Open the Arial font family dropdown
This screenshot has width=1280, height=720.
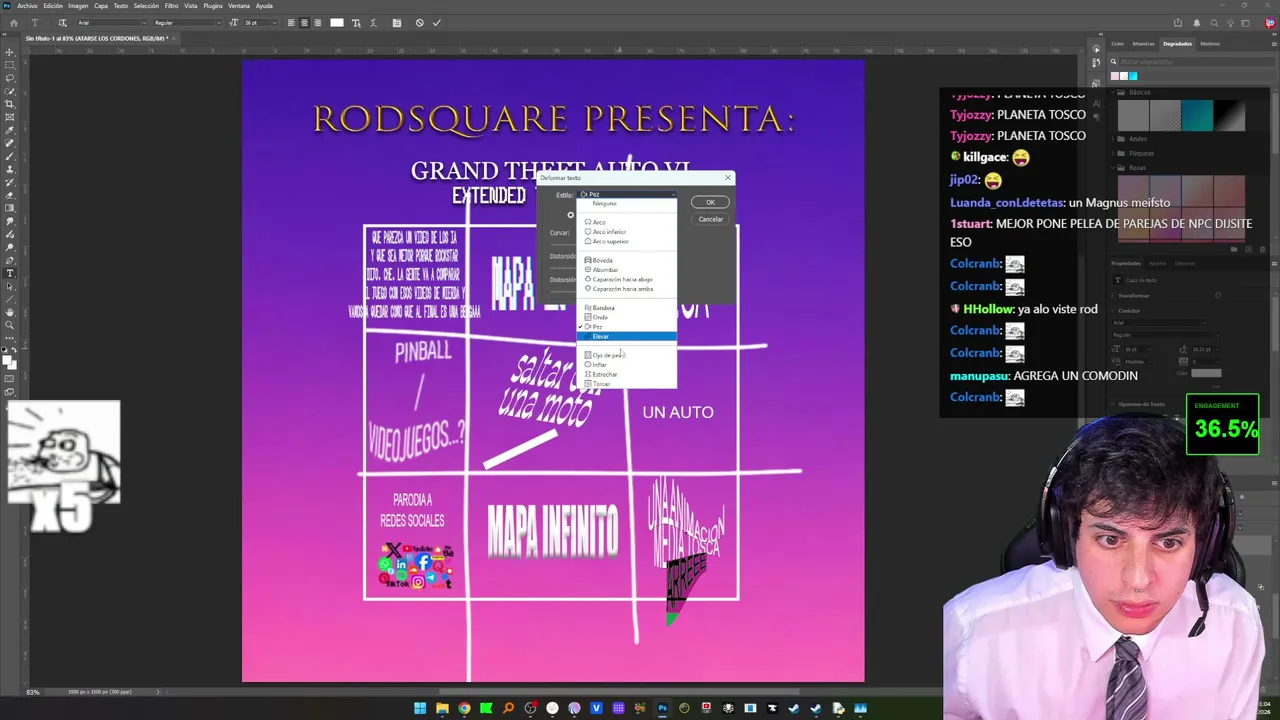coord(112,23)
